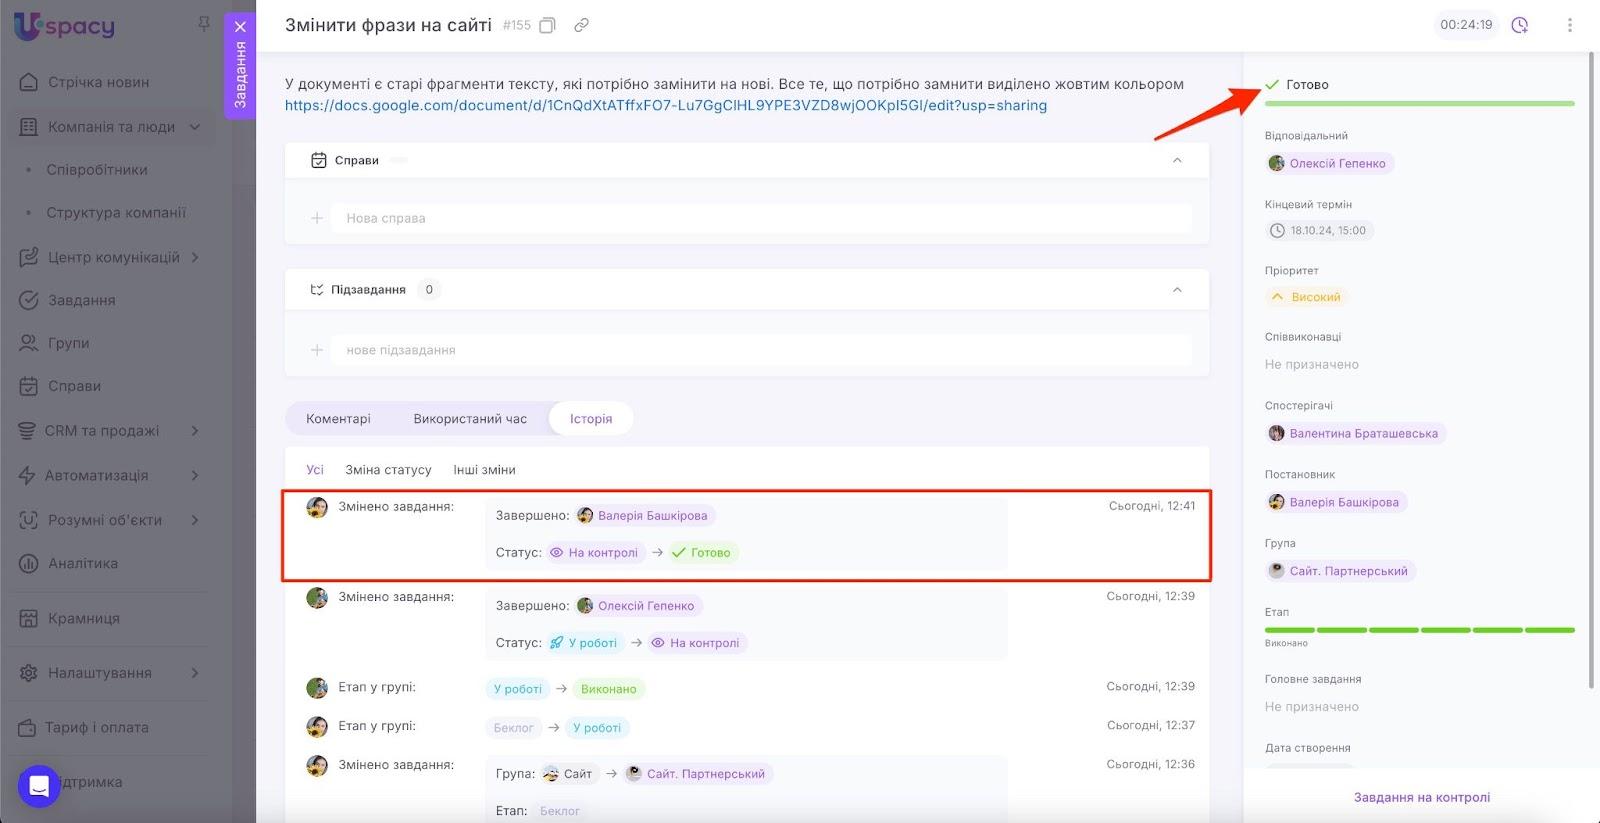Image resolution: width=1600 pixels, height=823 pixels.
Task: Filter history by Інші зміни
Action: point(484,470)
